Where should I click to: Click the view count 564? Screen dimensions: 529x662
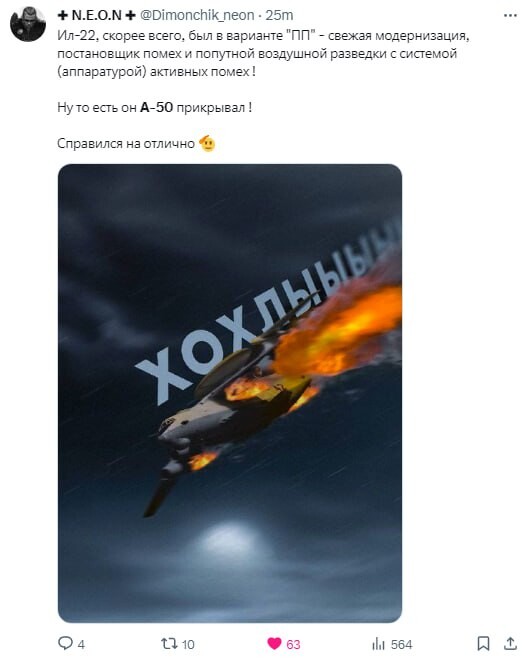pyautogui.click(x=401, y=645)
